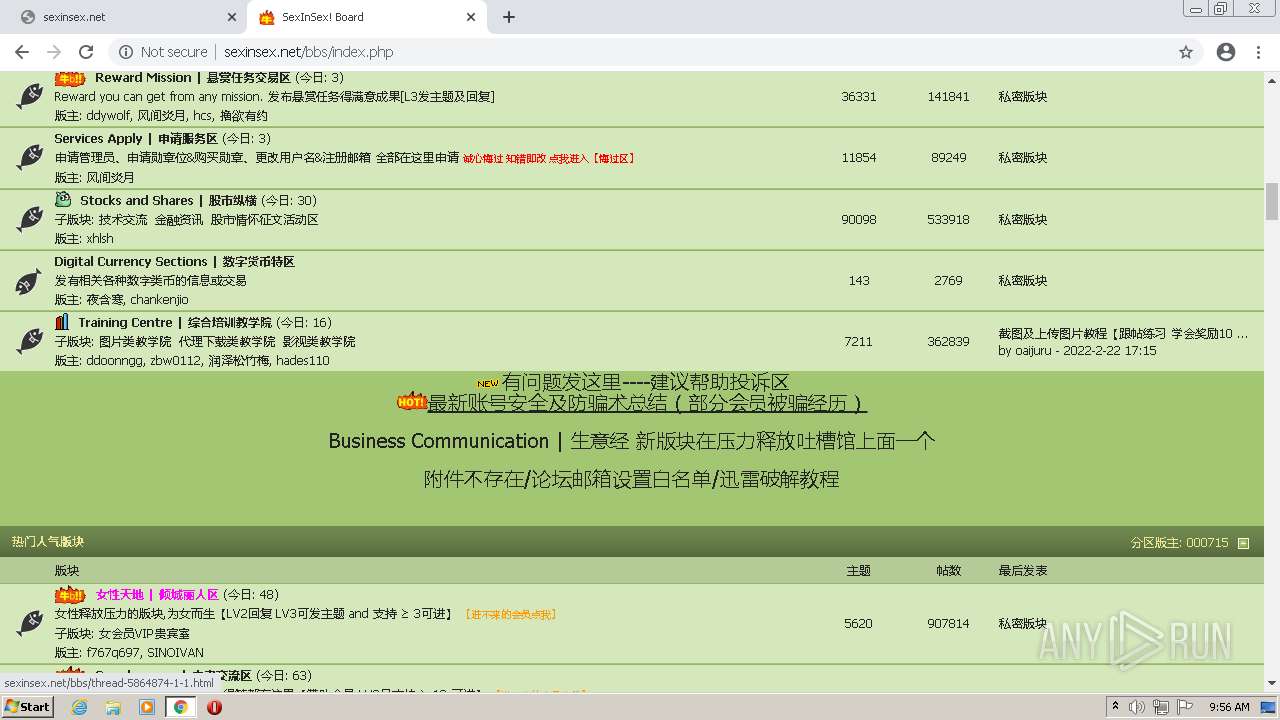Click the back navigation arrow
Image resolution: width=1280 pixels, height=720 pixels.
[22, 52]
